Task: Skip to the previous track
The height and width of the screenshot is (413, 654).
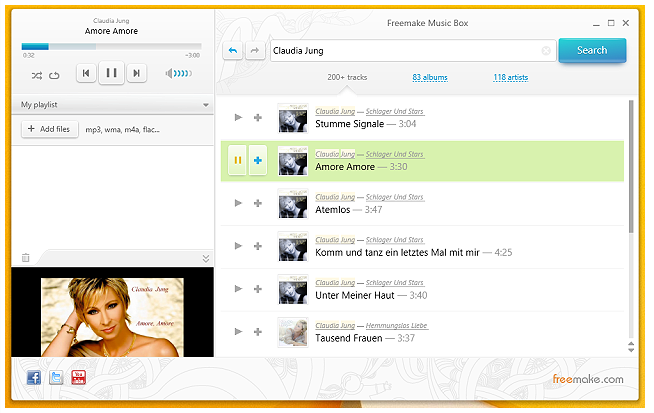Action: 86,73
